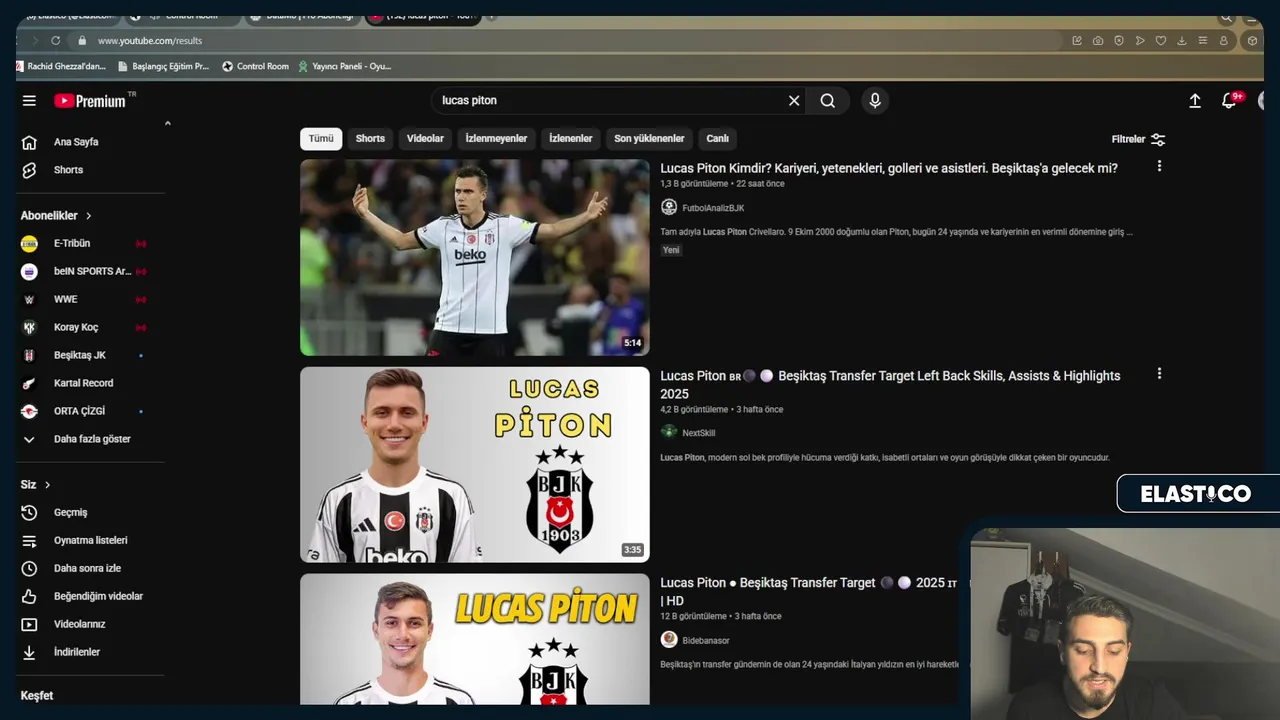
Task: Click the 'Yeni' badge under first video
Action: [x=671, y=250]
